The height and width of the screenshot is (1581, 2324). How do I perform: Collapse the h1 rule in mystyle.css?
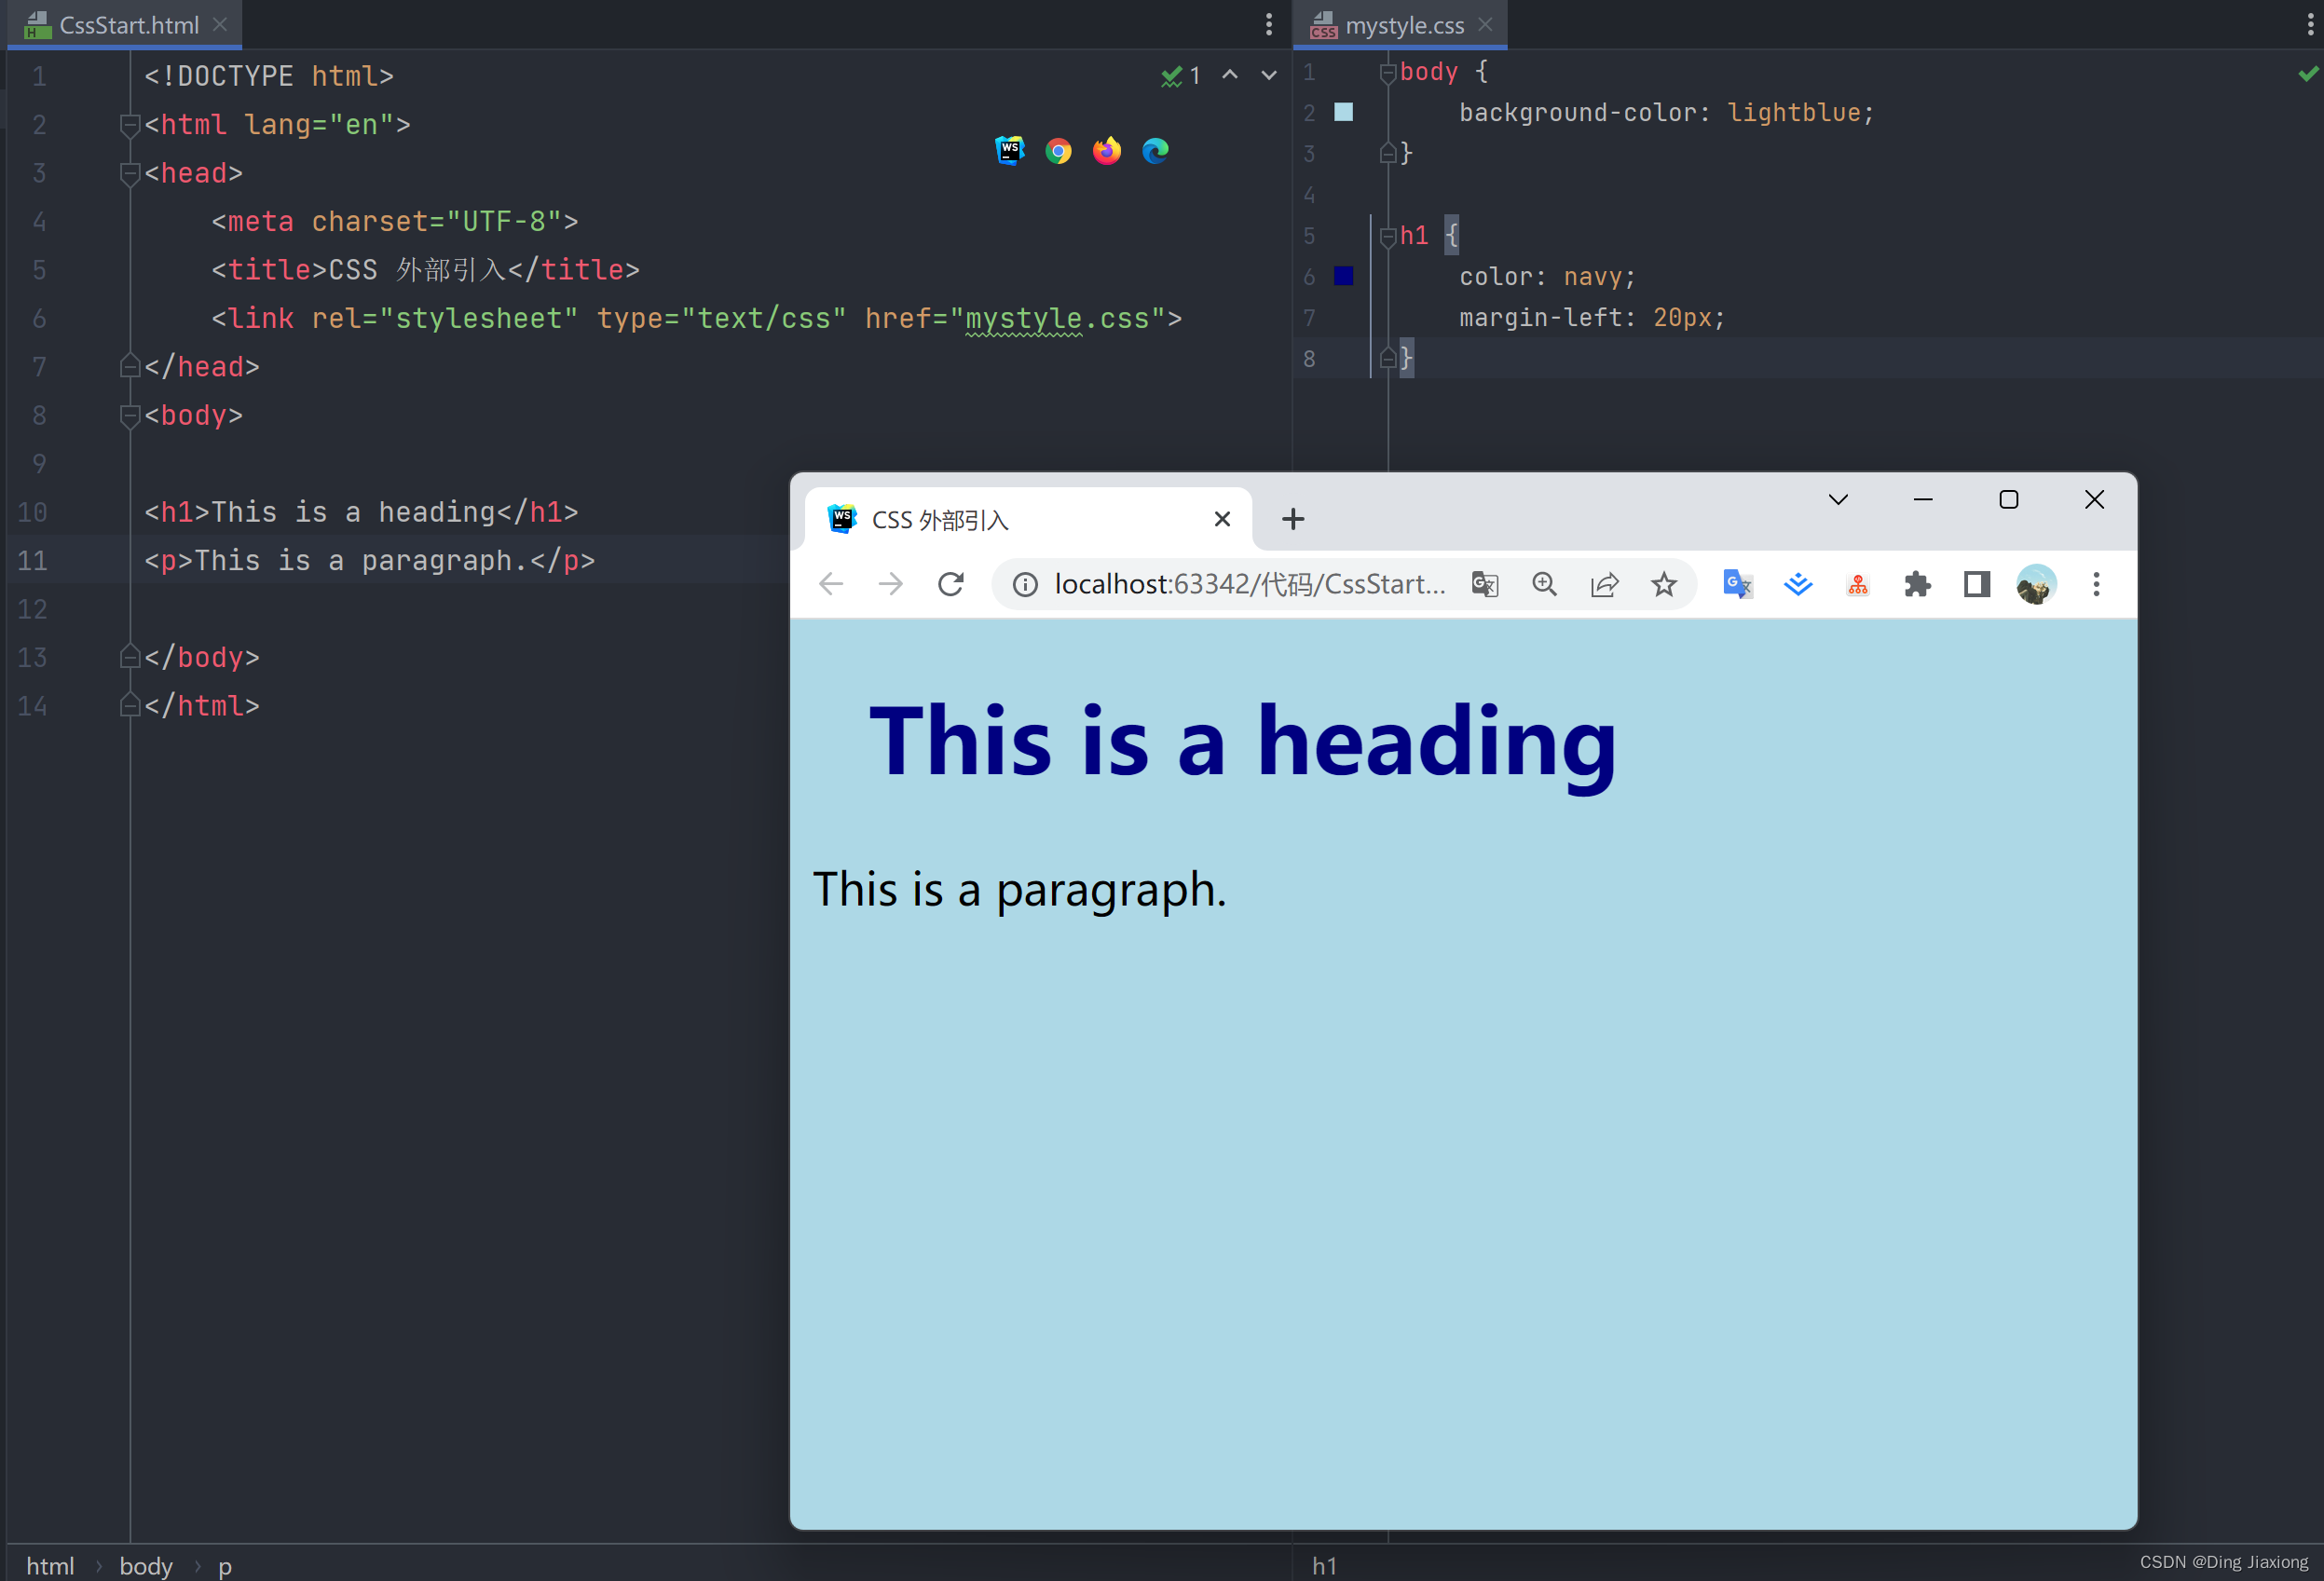(1388, 236)
